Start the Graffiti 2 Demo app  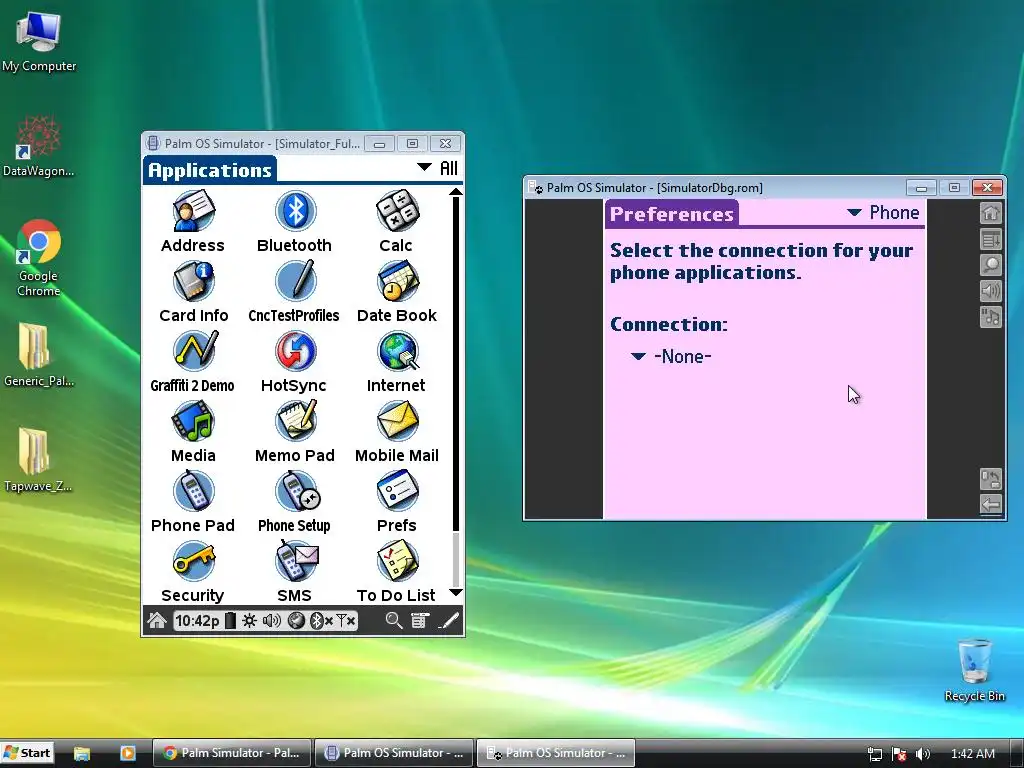coord(193,361)
